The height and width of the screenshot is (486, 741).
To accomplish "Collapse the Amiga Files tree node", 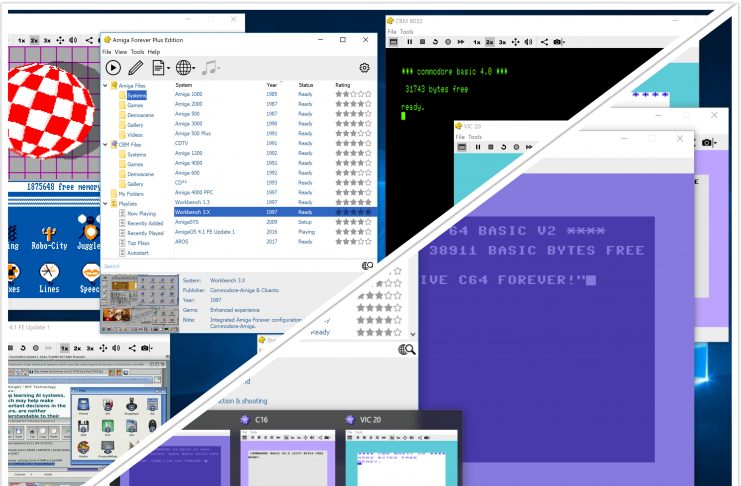I will click(105, 86).
